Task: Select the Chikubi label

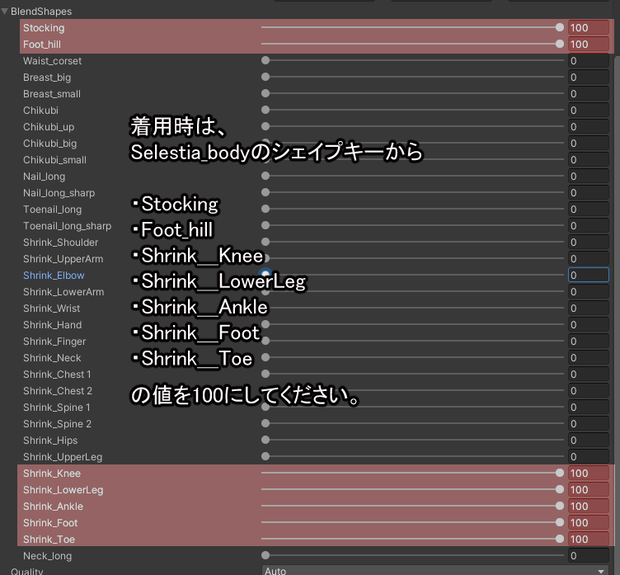Action: coord(41,110)
